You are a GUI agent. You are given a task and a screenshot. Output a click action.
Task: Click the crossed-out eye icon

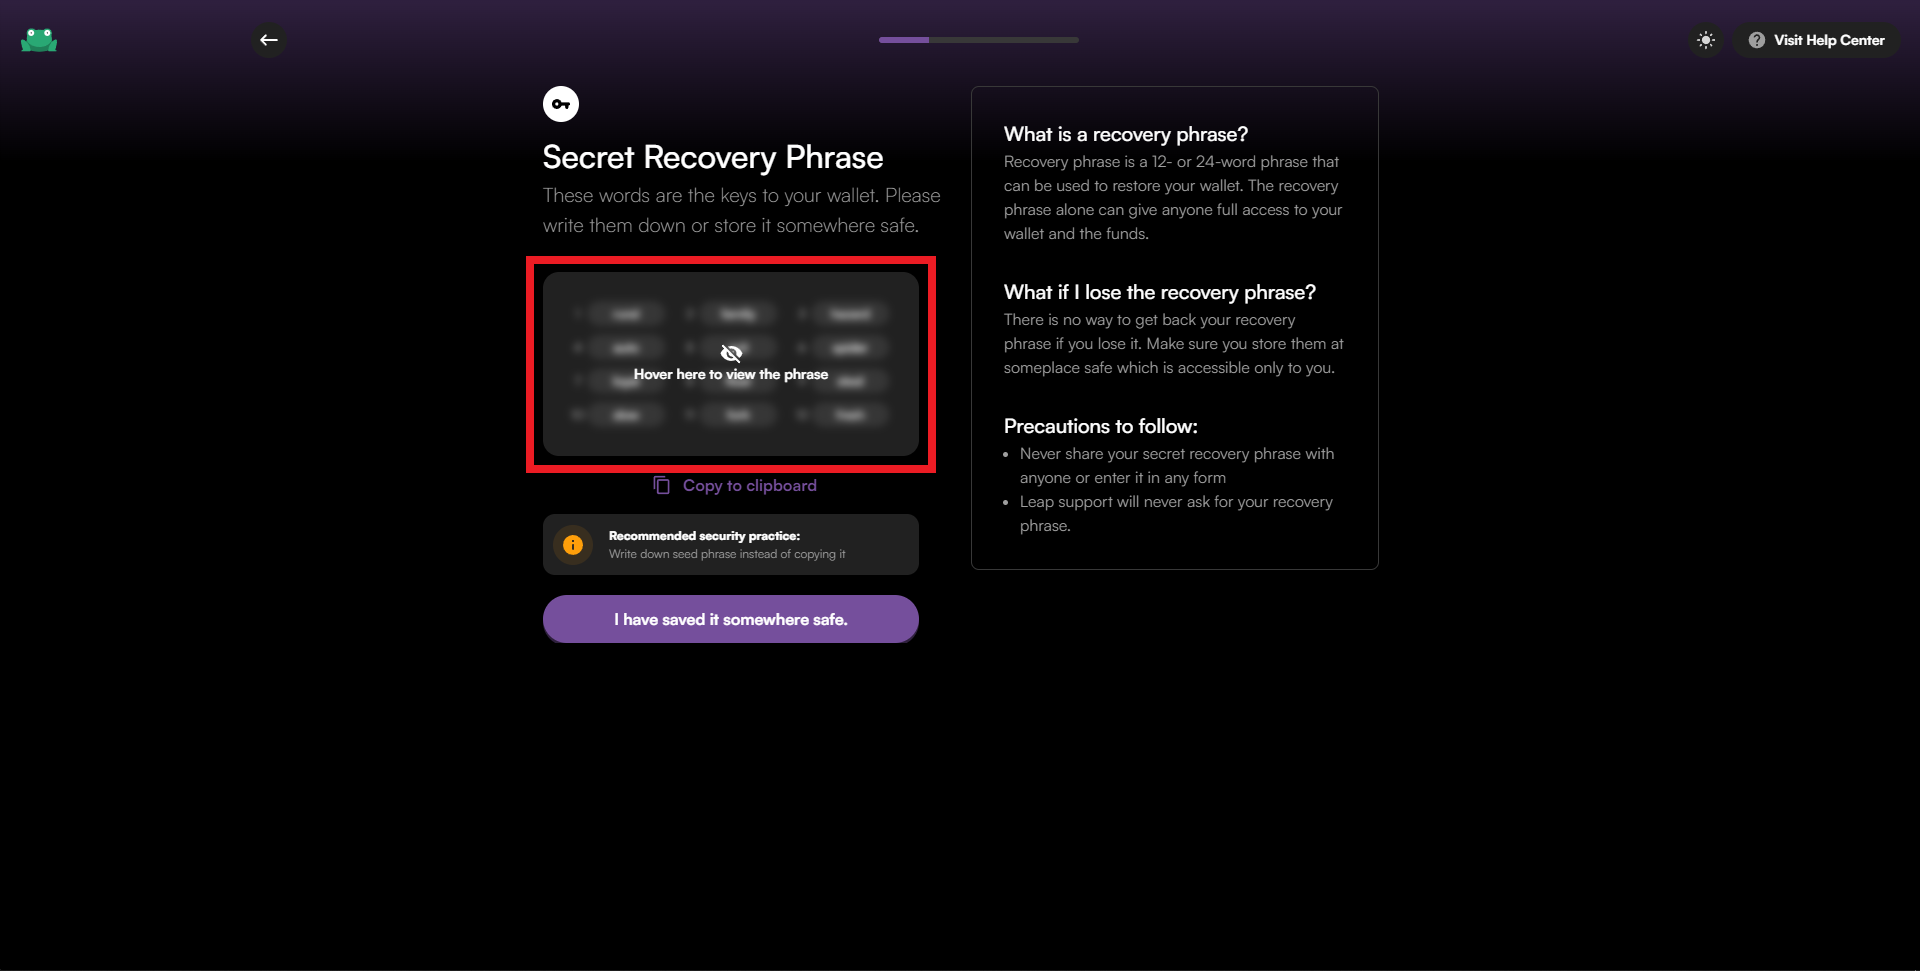pyautogui.click(x=731, y=353)
